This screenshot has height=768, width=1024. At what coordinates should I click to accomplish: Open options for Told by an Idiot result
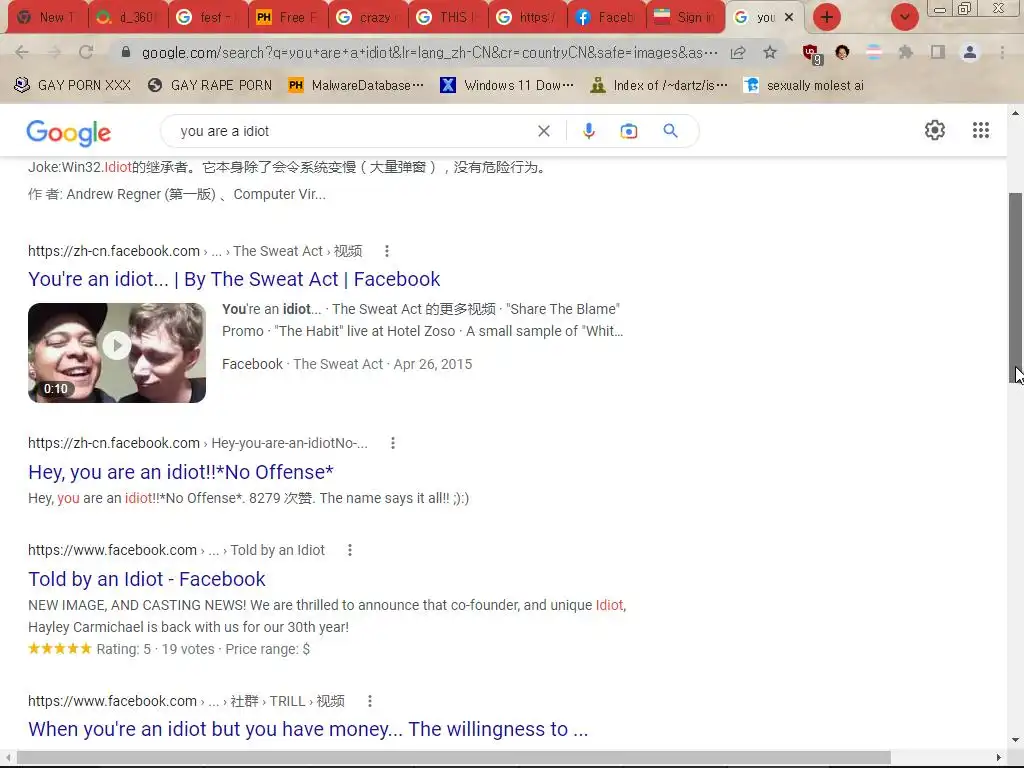click(350, 550)
